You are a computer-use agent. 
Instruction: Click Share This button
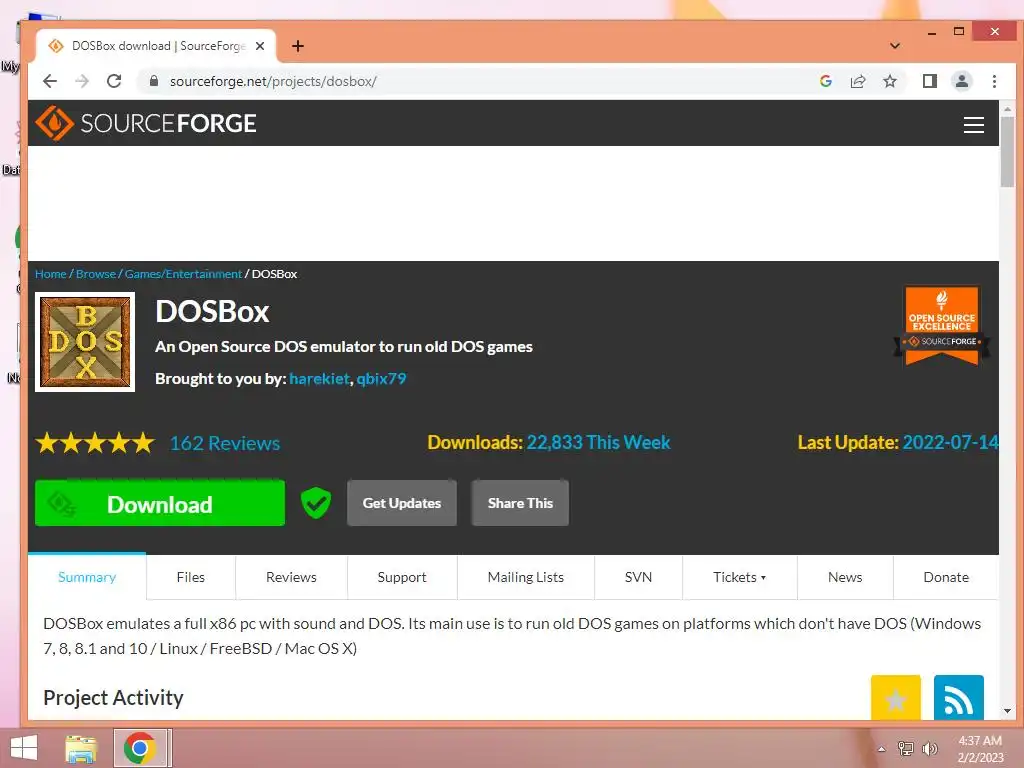[x=520, y=503]
